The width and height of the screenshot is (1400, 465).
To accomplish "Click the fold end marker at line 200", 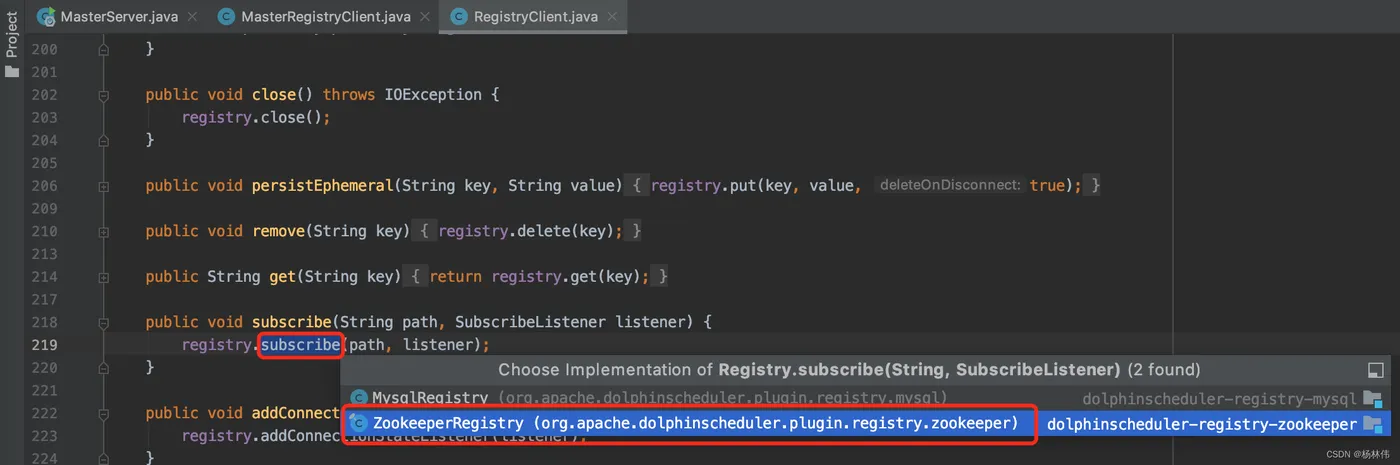I will (103, 49).
